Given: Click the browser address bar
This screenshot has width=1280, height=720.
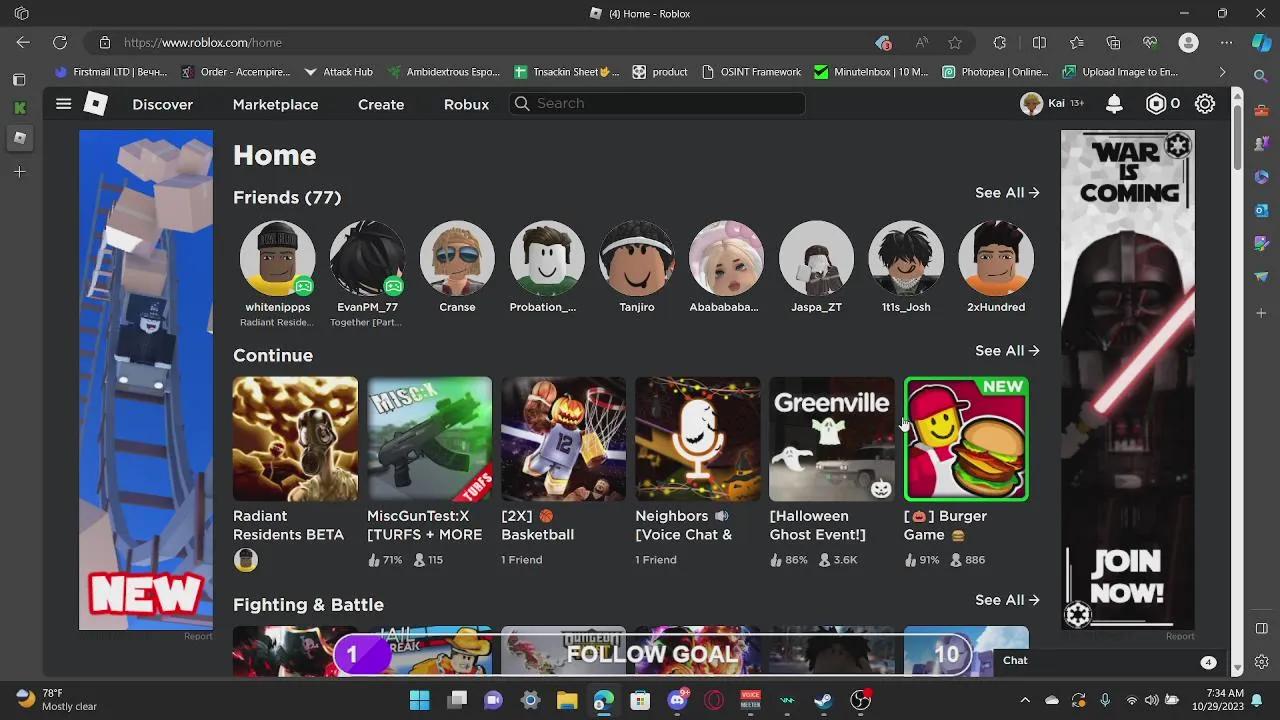Looking at the screenshot, I should [490, 43].
